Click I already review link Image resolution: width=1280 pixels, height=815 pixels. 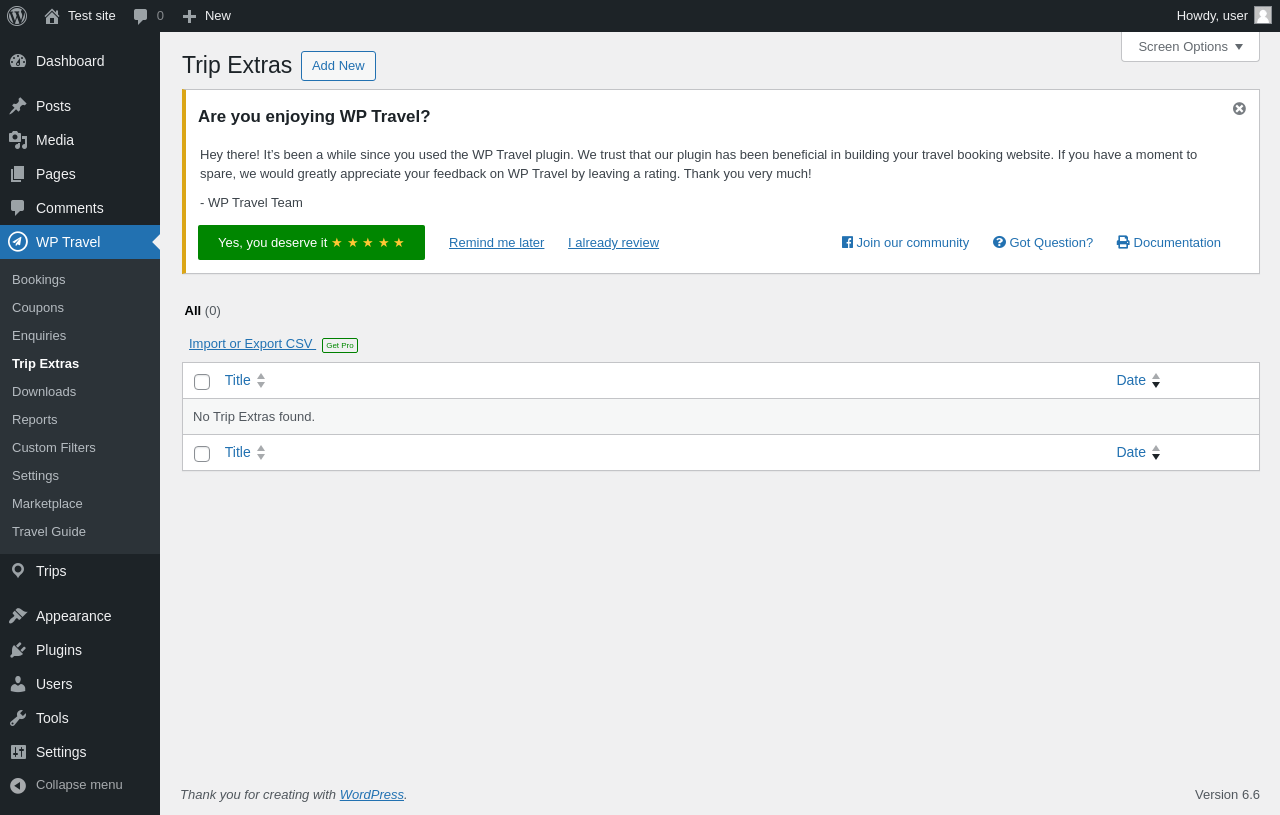[x=613, y=242]
